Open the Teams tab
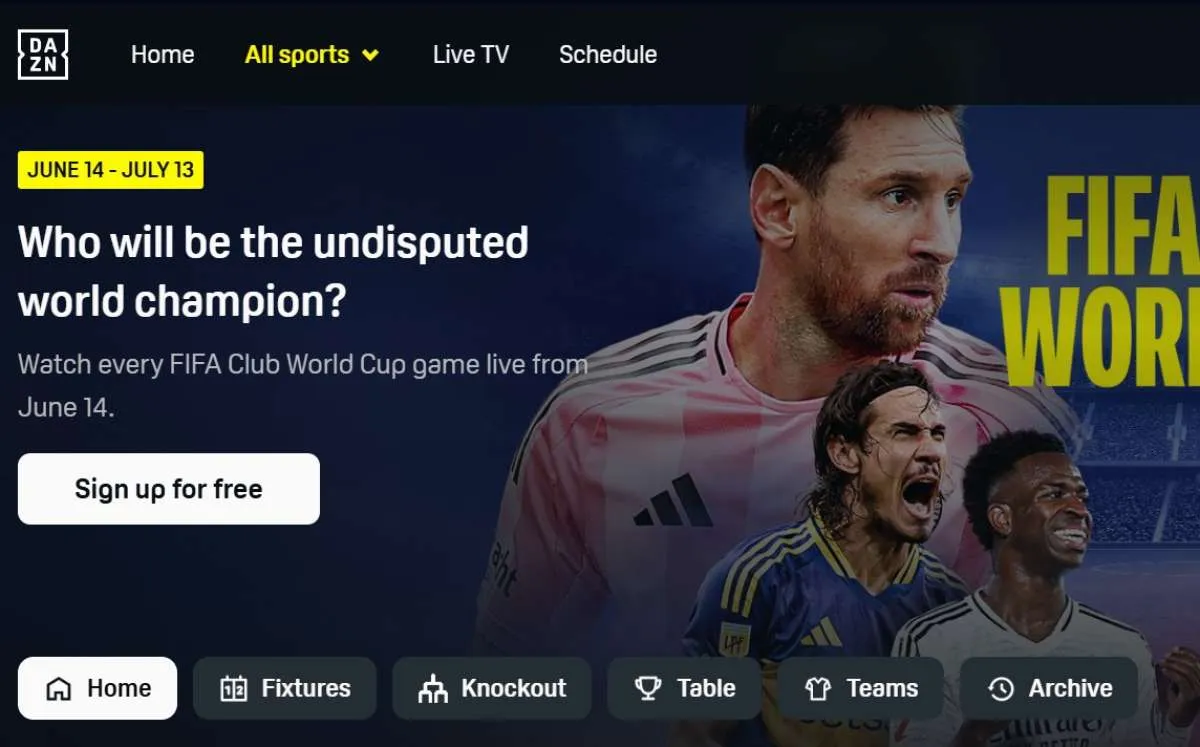Image resolution: width=1200 pixels, height=747 pixels. [x=860, y=688]
